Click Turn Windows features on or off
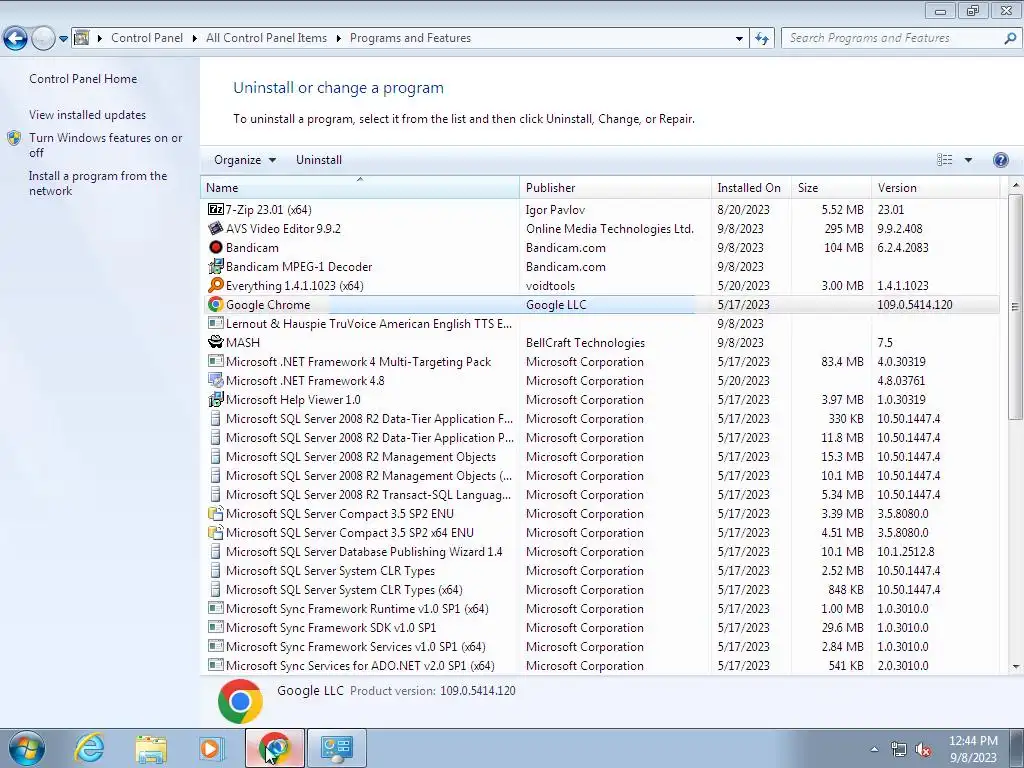 (106, 145)
